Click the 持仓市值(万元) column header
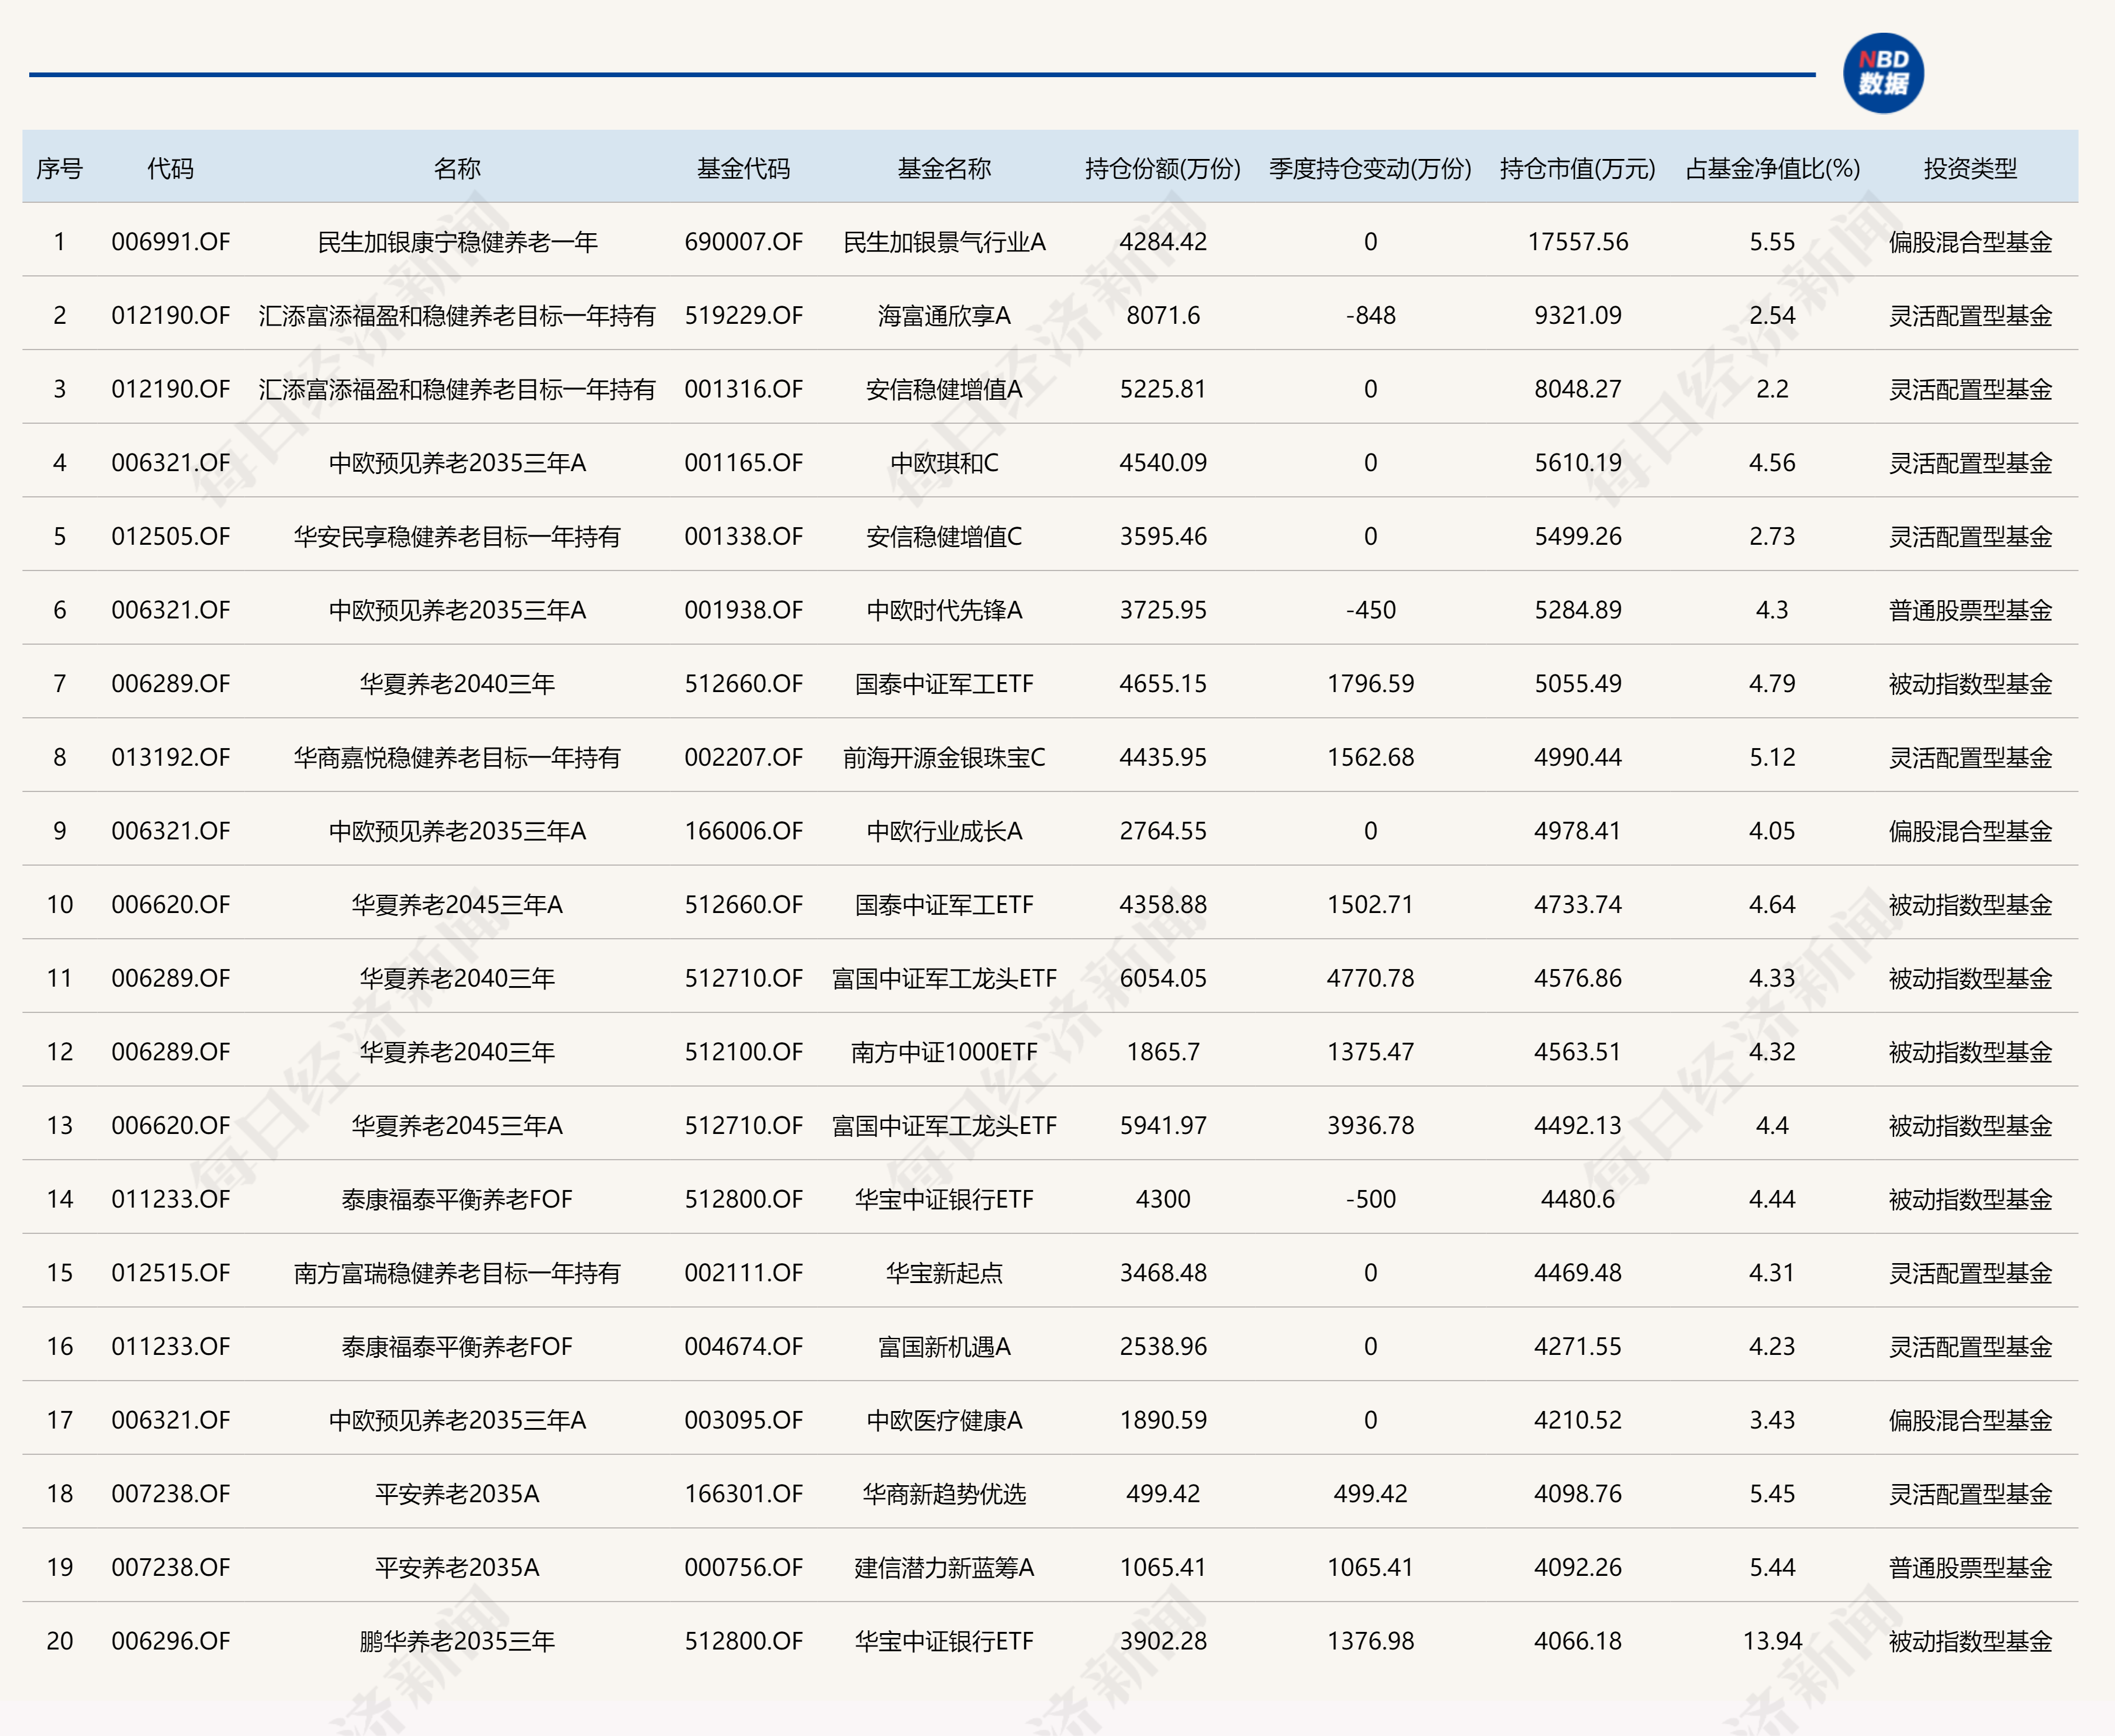This screenshot has width=2115, height=1736. click(x=1577, y=168)
